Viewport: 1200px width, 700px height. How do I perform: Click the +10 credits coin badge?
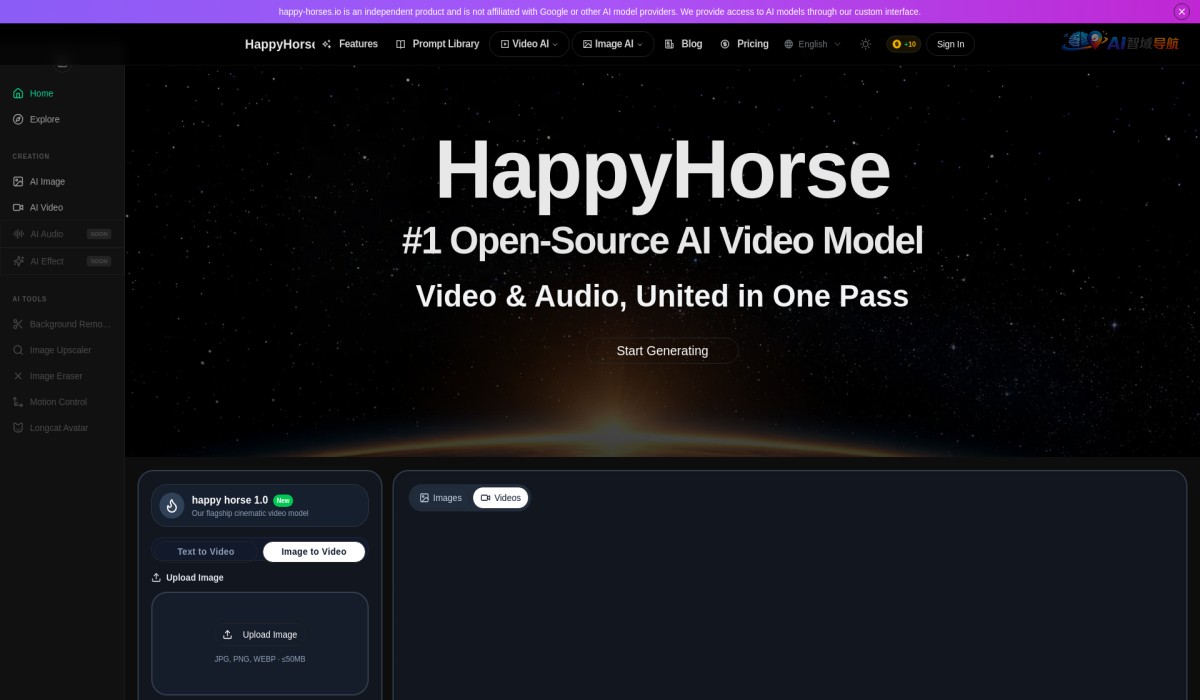click(904, 44)
